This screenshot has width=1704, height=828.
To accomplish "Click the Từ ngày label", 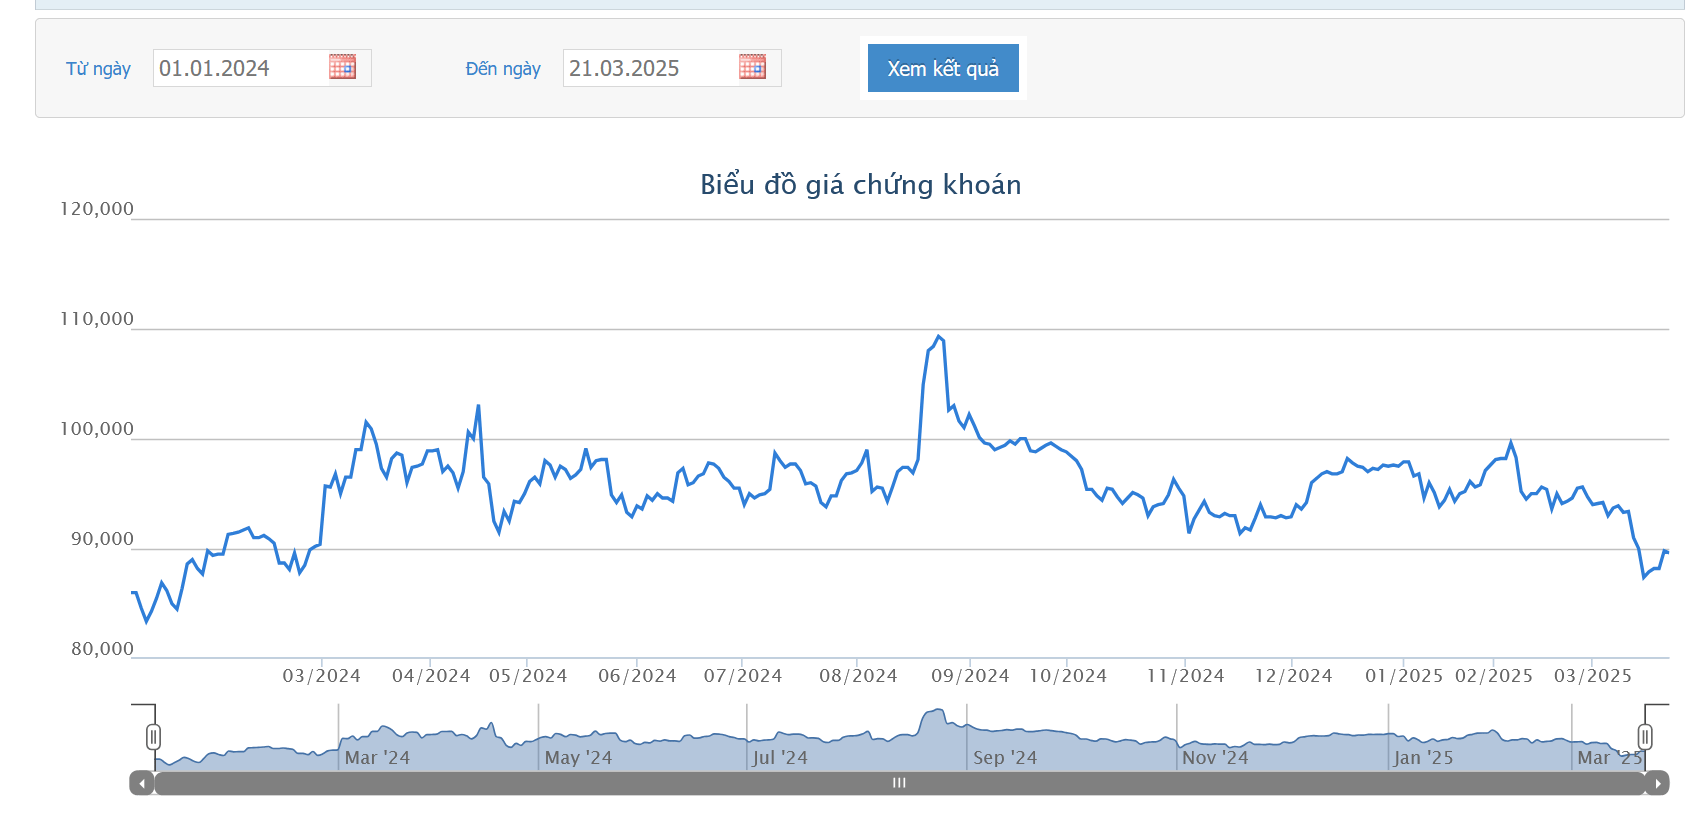I will click(98, 68).
